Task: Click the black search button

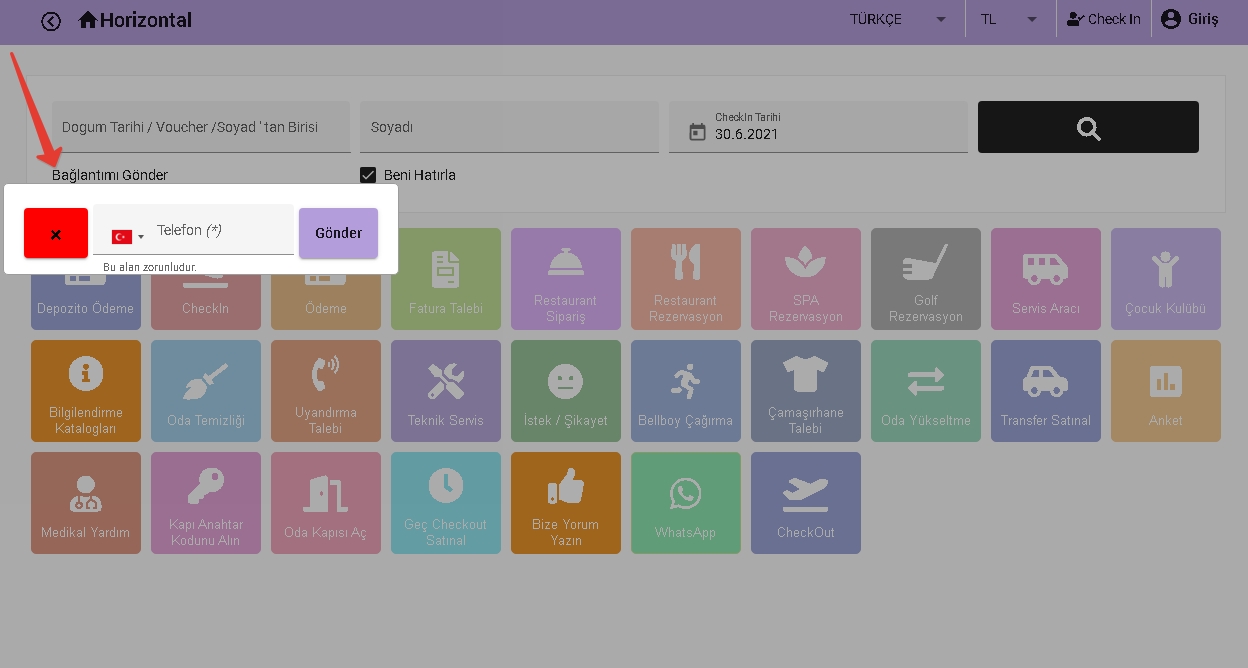Action: point(1088,127)
